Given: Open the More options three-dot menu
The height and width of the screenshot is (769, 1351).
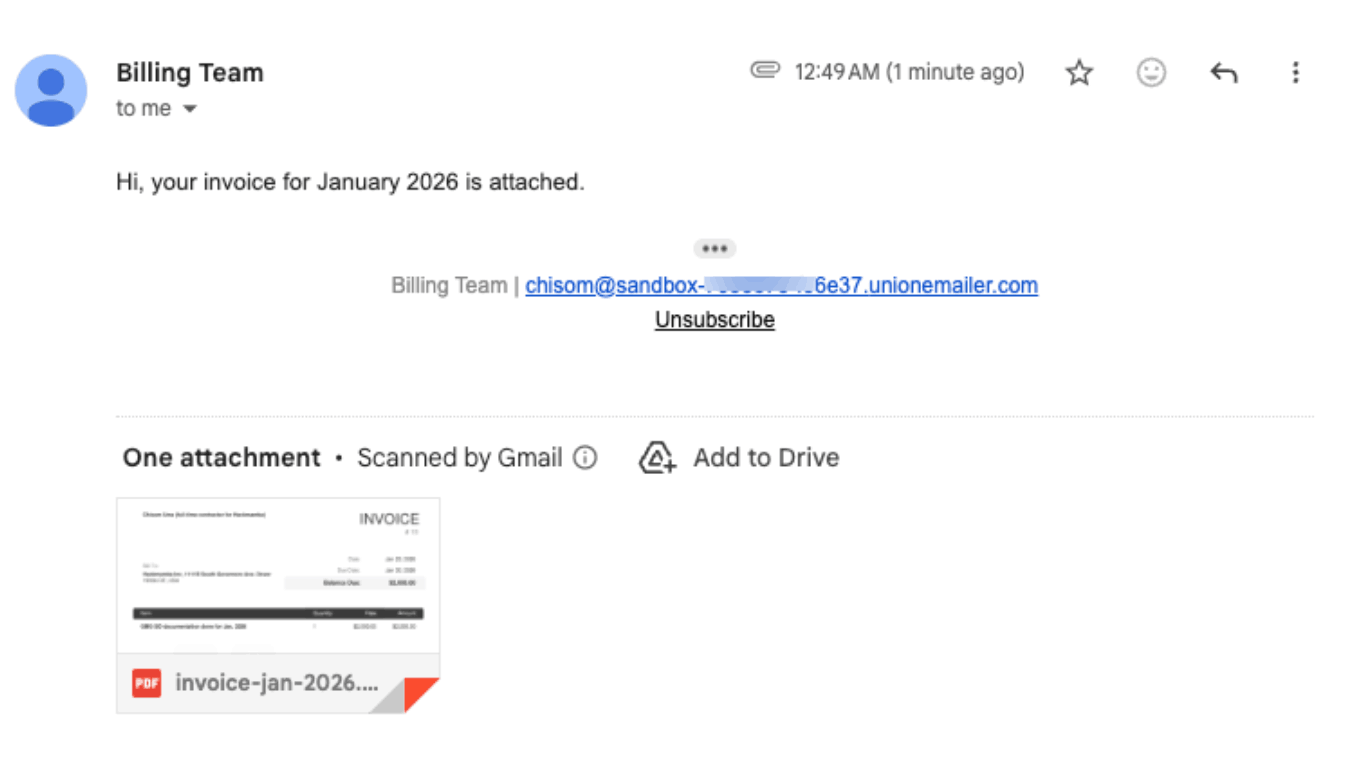Looking at the screenshot, I should (1295, 72).
